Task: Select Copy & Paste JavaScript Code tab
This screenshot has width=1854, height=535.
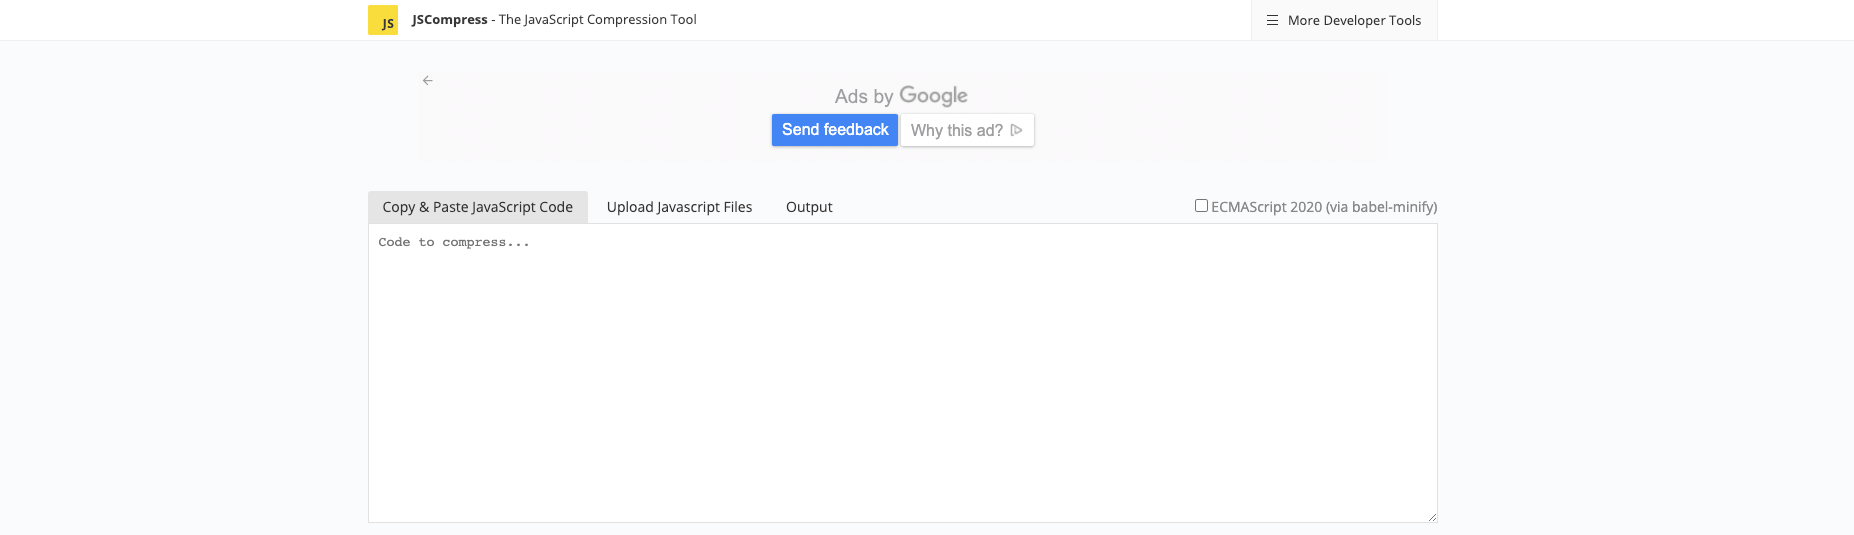Action: (x=478, y=207)
